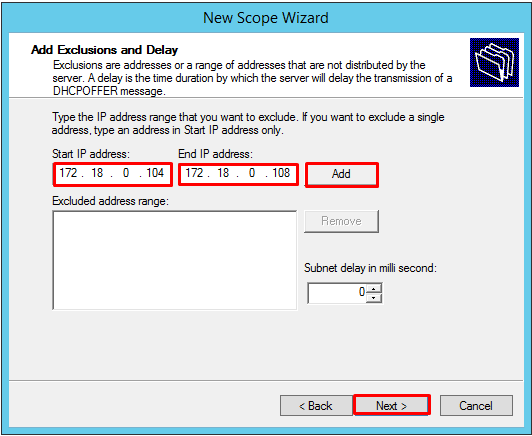This screenshot has height=436, width=532.
Task: Click the New Scope Wizard title
Action: tap(266, 18)
